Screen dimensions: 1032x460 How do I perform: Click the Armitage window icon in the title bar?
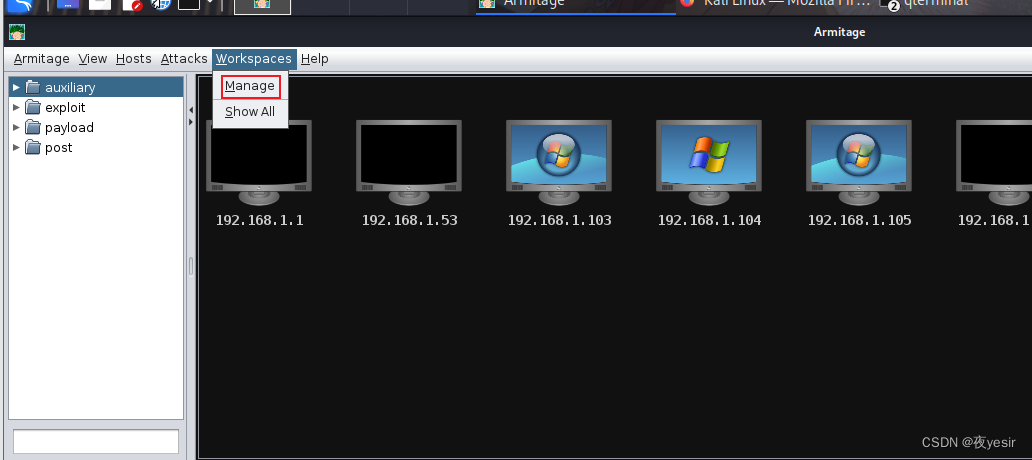point(17,32)
